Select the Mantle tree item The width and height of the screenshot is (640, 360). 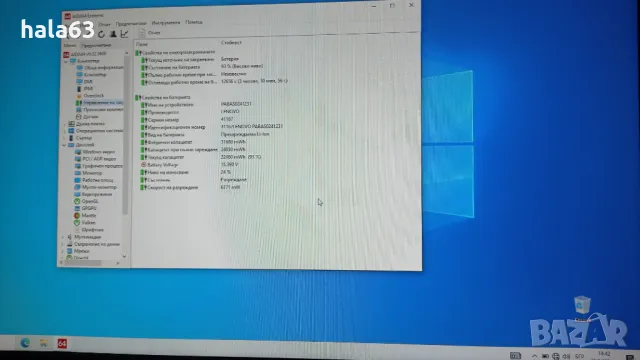click(85, 216)
